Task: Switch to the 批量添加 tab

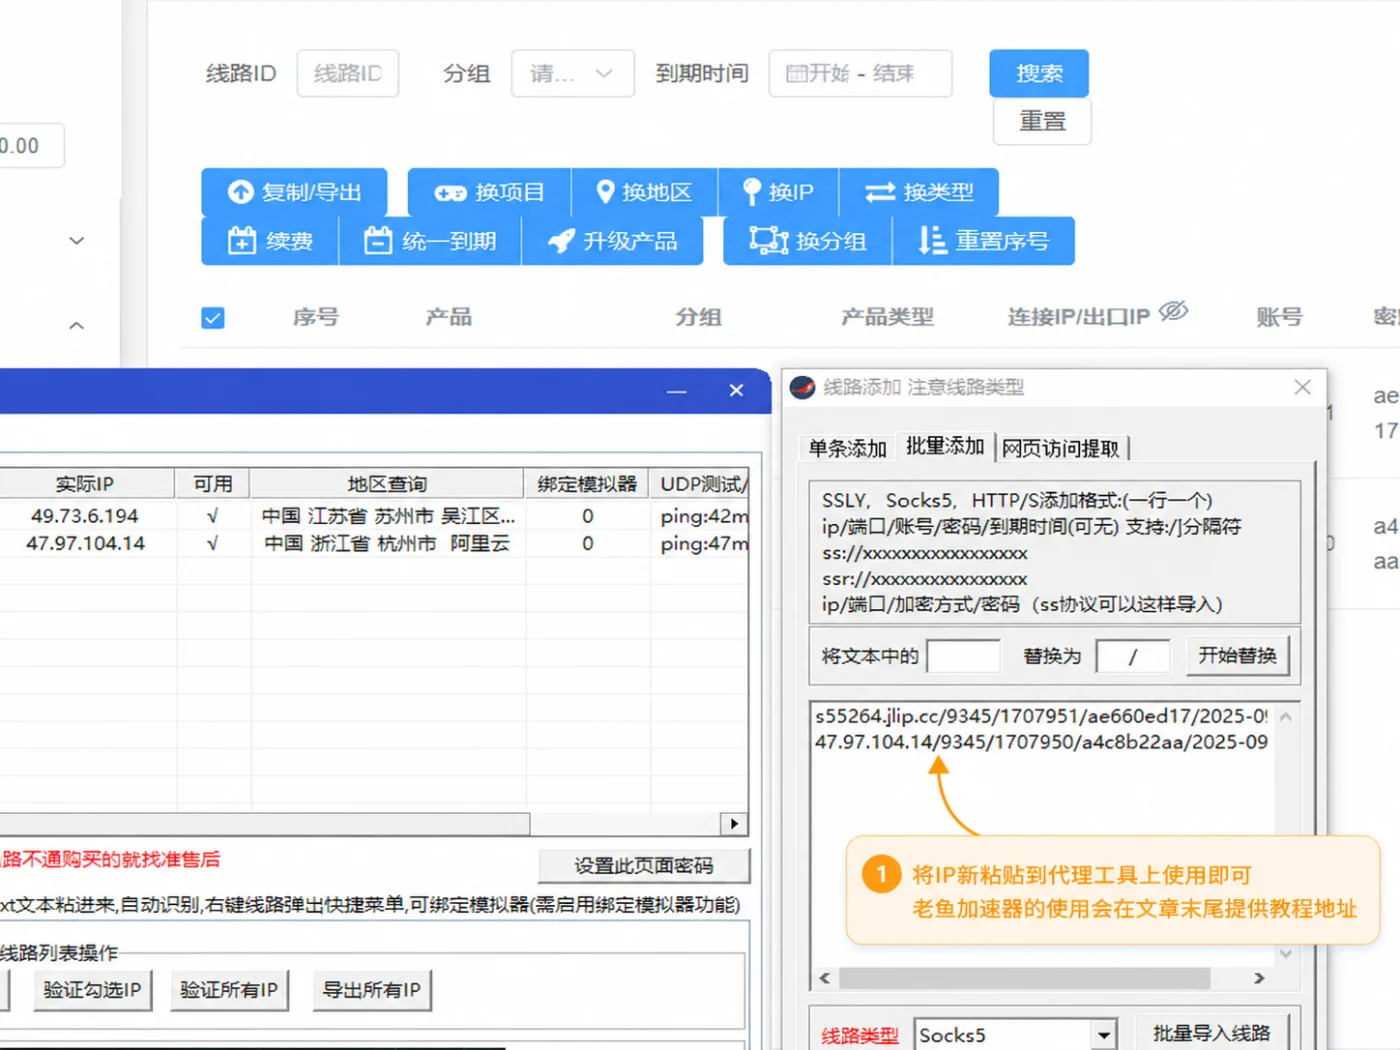Action: (x=945, y=446)
